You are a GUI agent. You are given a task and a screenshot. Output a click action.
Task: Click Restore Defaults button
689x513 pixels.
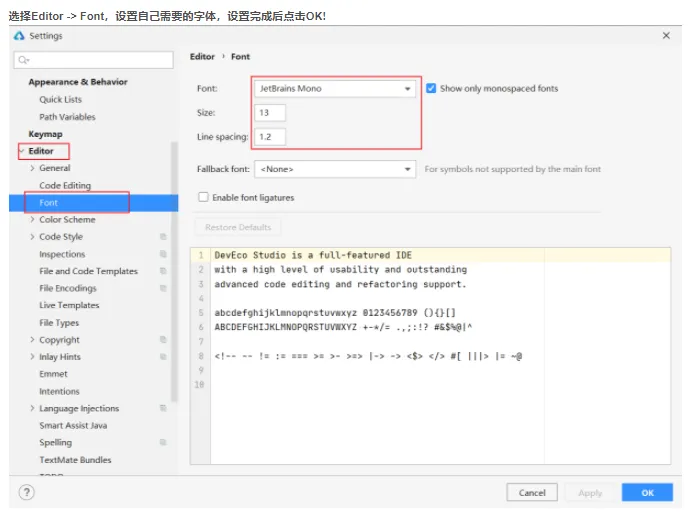pos(238,227)
